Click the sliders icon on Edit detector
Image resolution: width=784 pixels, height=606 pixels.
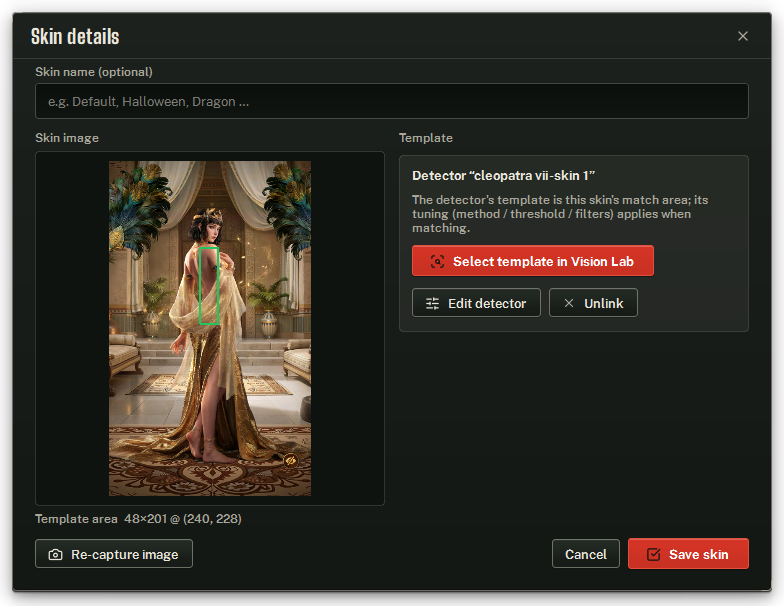pos(432,303)
